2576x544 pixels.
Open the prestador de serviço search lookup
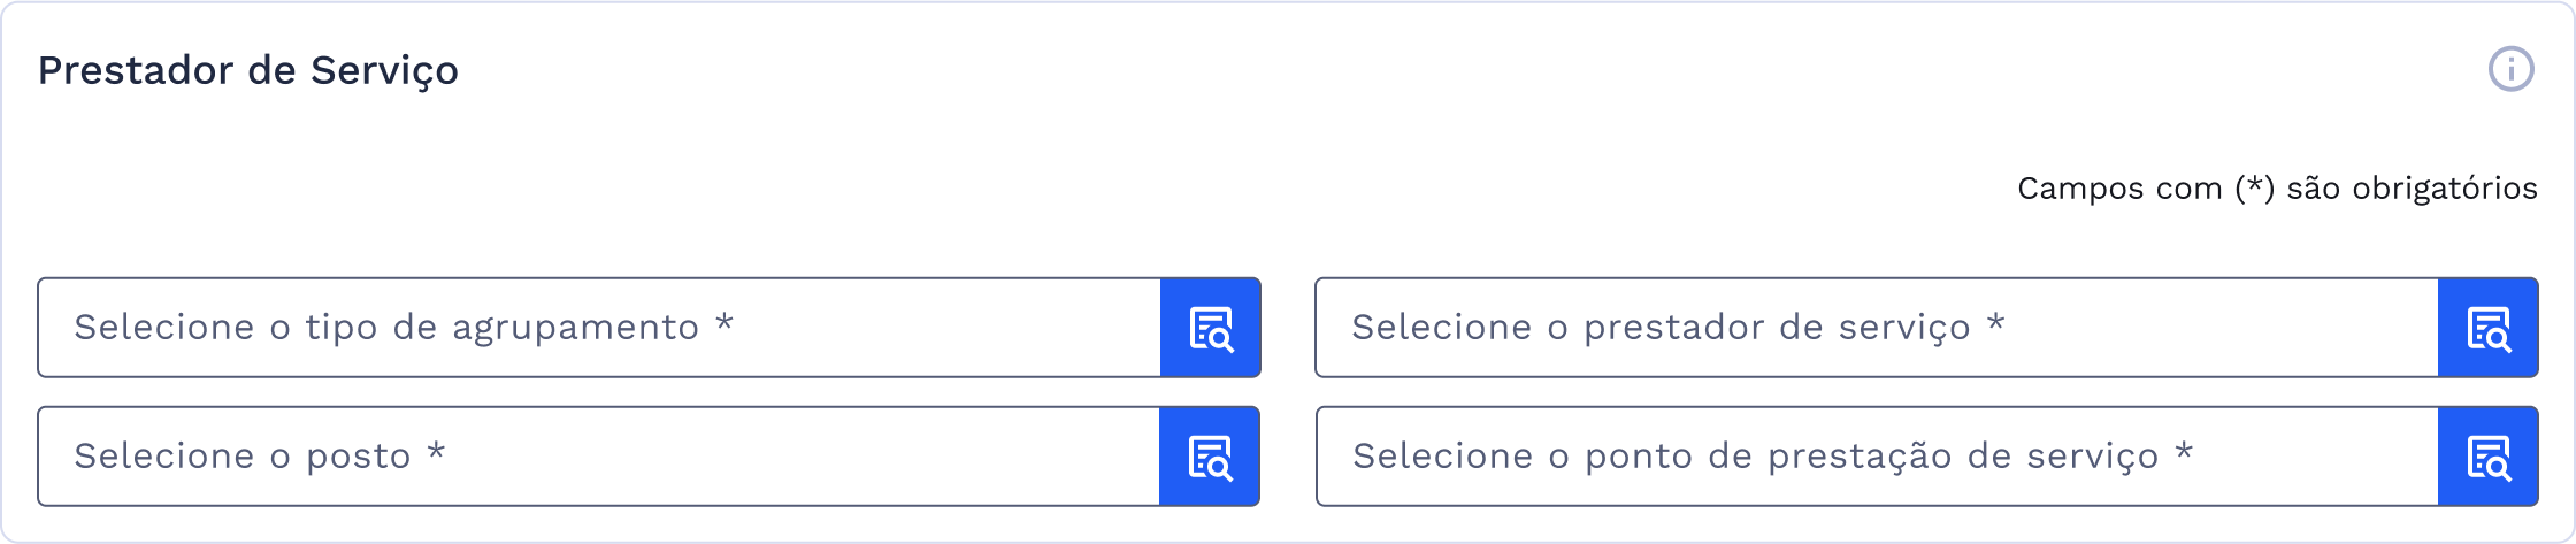click(2488, 328)
